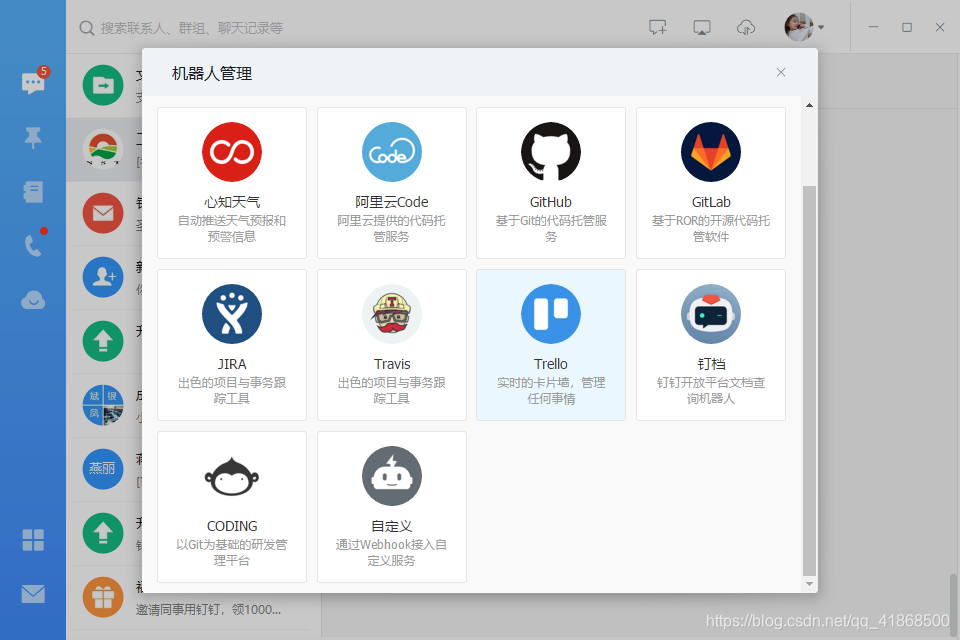Viewport: 960px width, 640px height.
Task: Click the 自动推送天气预报和预警信息 description
Action: pyautogui.click(x=232, y=228)
